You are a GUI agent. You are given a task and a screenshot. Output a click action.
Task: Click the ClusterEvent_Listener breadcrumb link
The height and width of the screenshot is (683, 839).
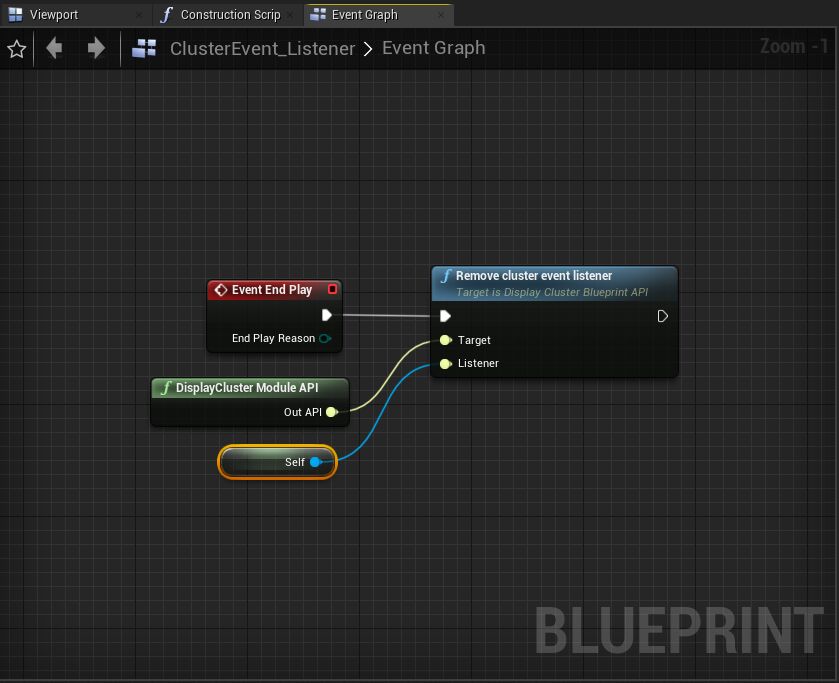click(260, 48)
